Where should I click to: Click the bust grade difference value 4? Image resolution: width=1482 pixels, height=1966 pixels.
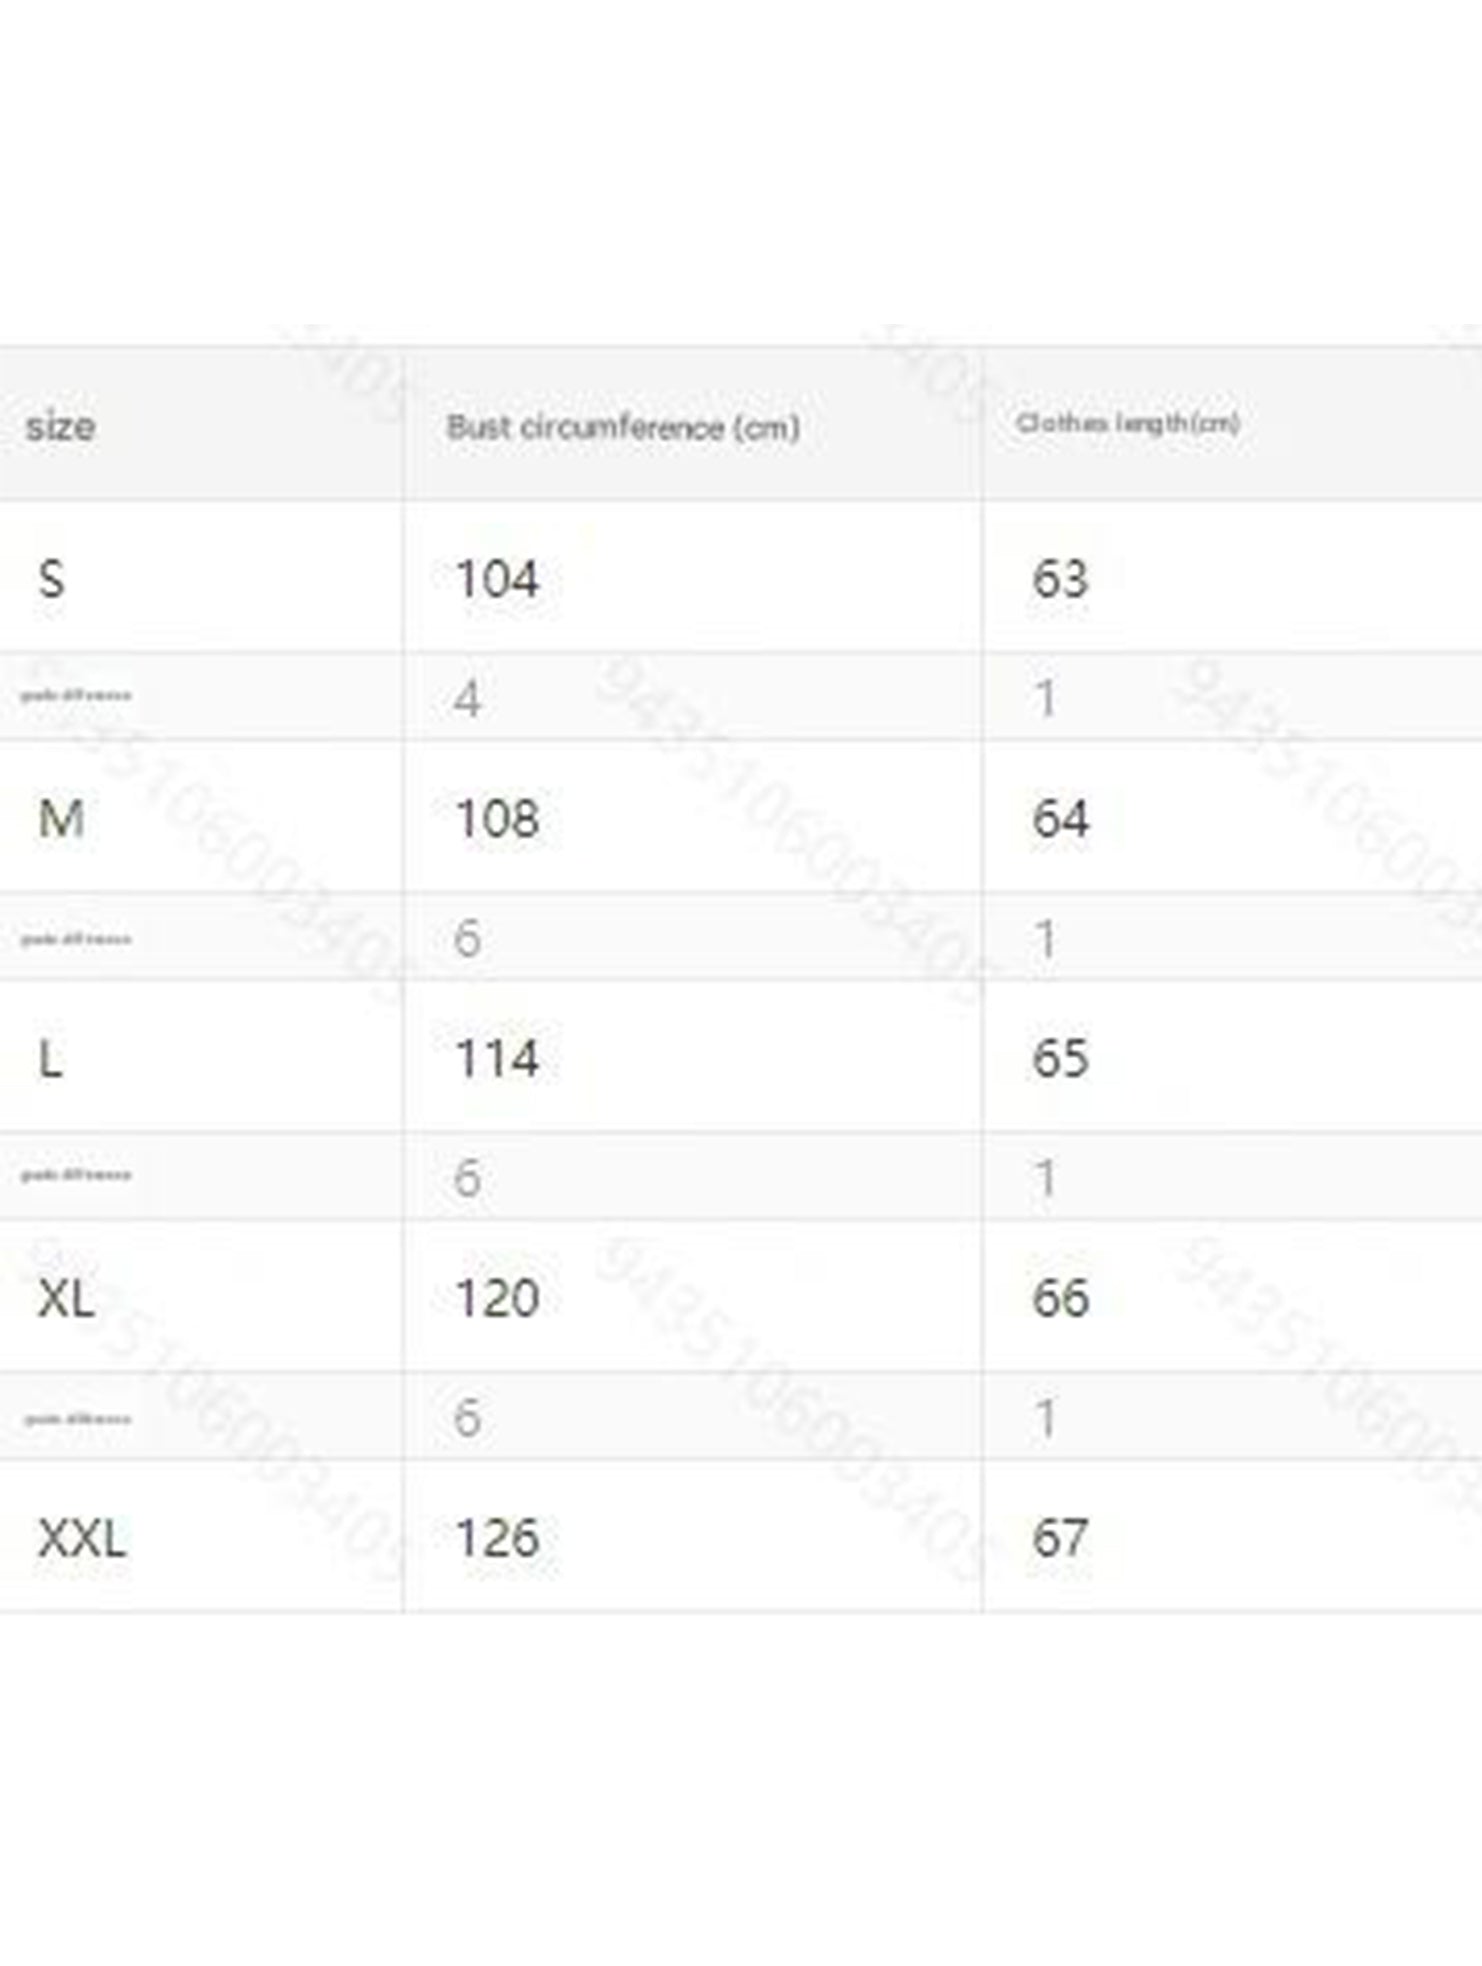coord(467,698)
